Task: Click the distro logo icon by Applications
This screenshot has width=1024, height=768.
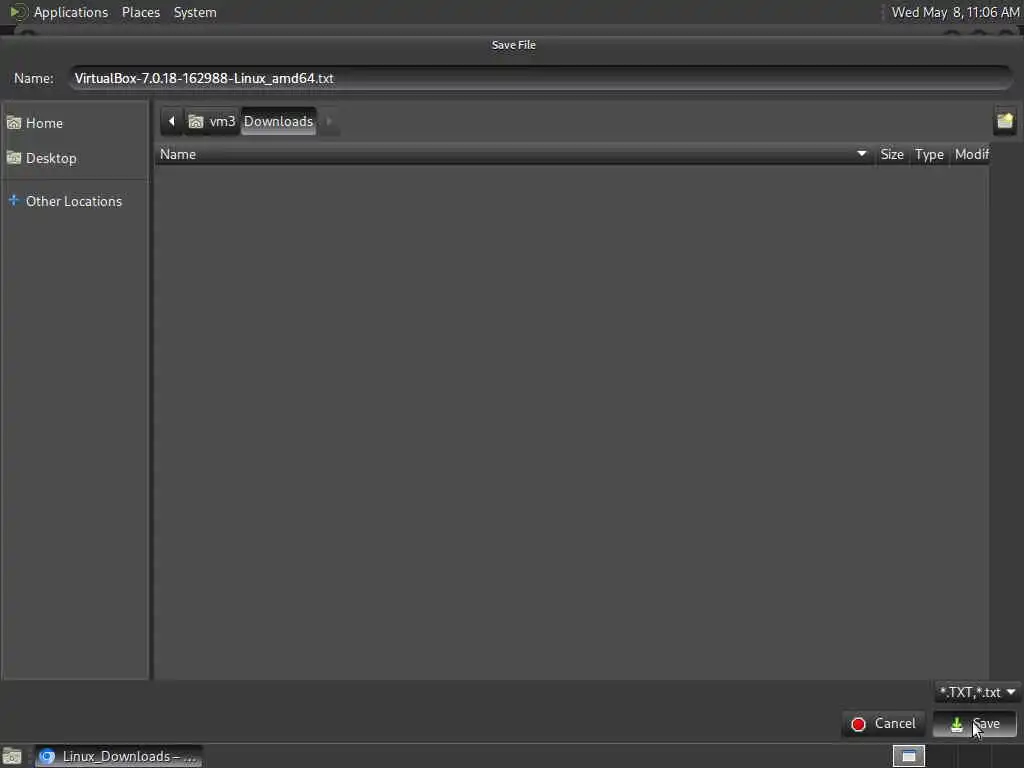Action: click(18, 12)
